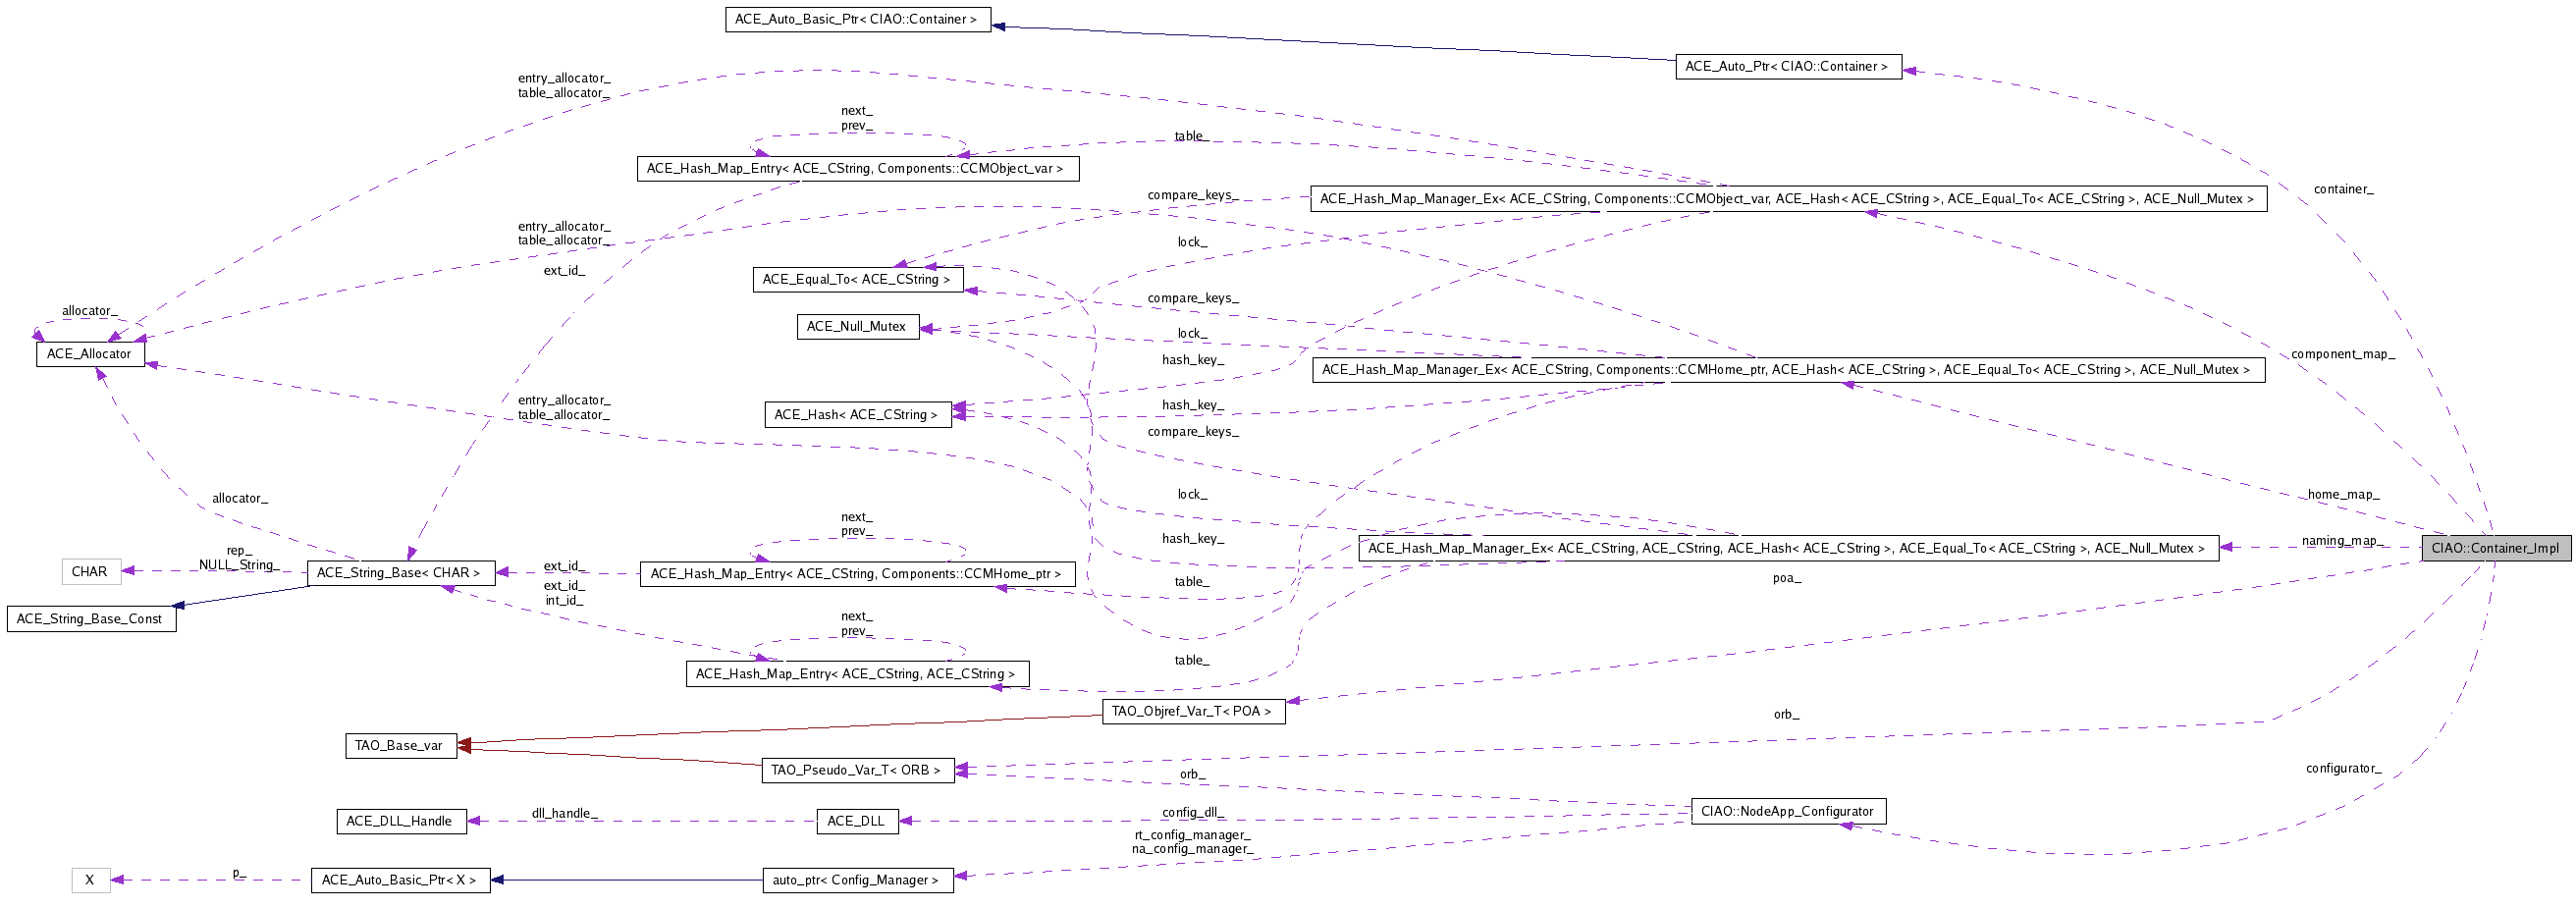2576x908 pixels.
Task: Open the ACE_Auto_Ptr< CIAO::Container > node
Action: (1788, 67)
